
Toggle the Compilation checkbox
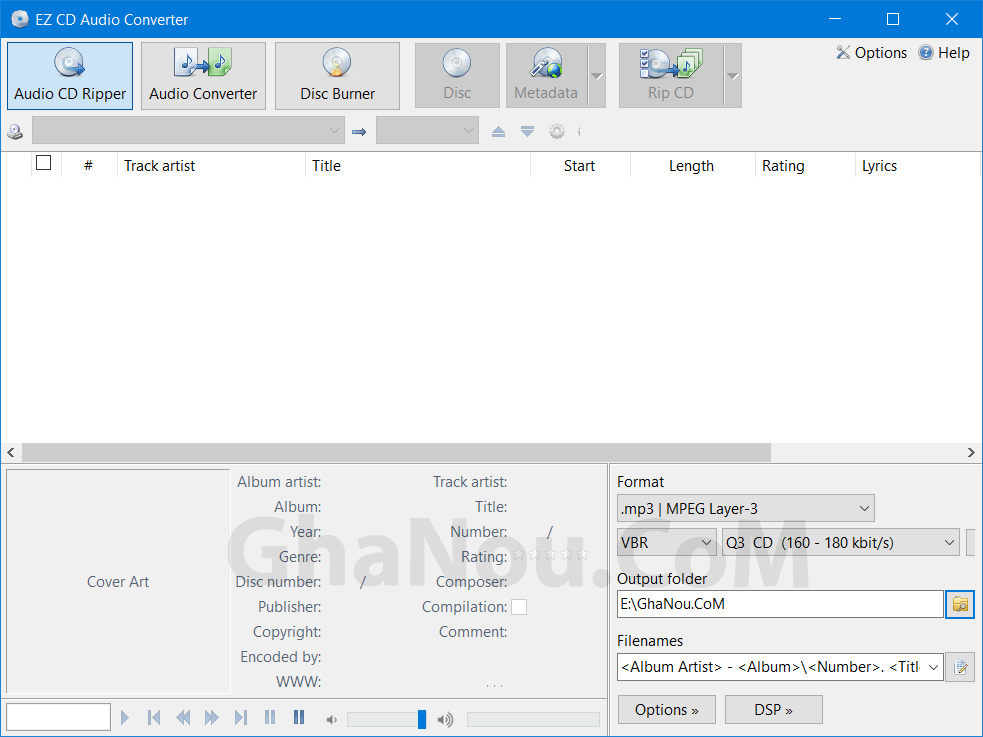[x=519, y=607]
